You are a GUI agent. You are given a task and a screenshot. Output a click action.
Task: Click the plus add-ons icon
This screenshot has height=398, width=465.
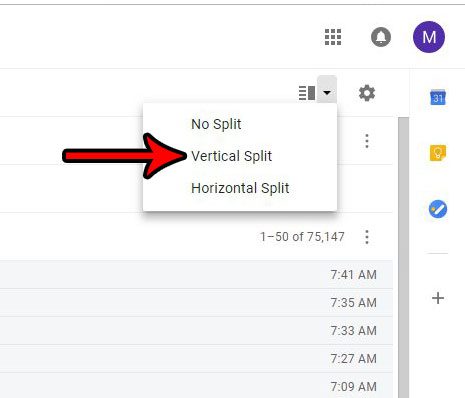(x=438, y=298)
